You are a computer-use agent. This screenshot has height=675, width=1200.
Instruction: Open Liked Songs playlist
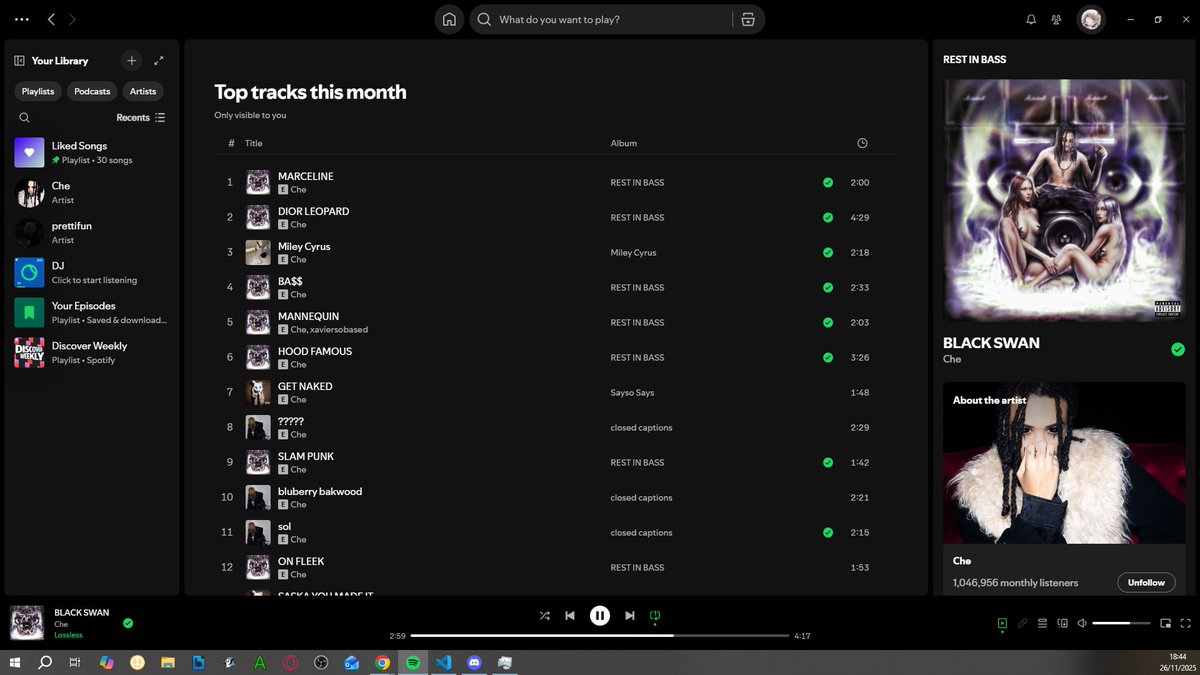(x=92, y=153)
